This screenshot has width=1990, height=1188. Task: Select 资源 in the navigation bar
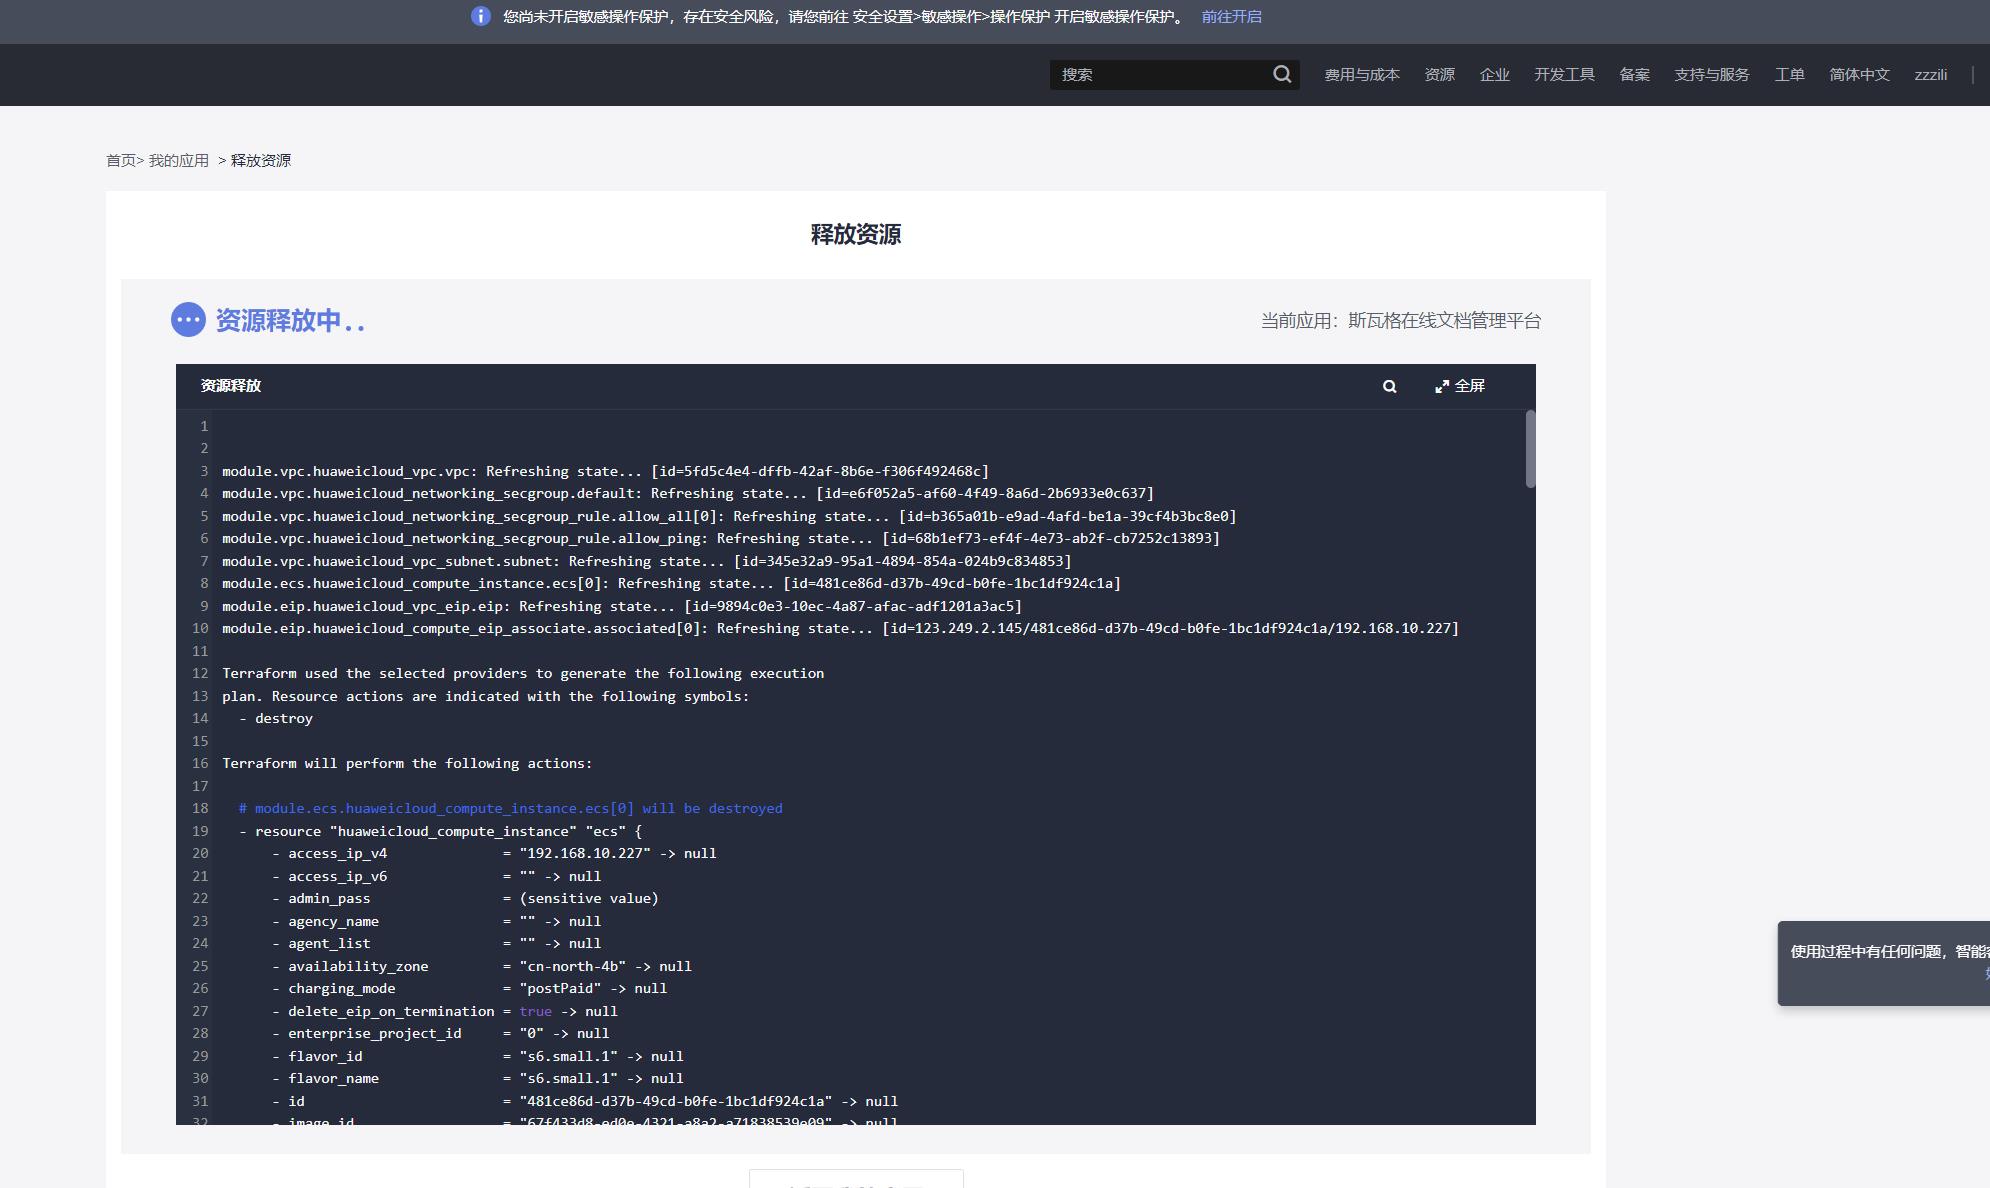[x=1440, y=74]
